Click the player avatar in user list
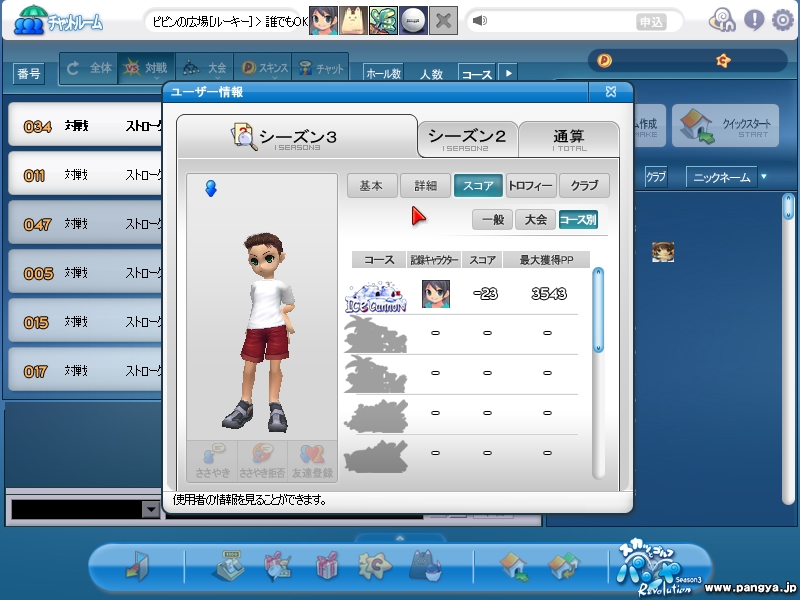This screenshot has width=800, height=600. 663,252
